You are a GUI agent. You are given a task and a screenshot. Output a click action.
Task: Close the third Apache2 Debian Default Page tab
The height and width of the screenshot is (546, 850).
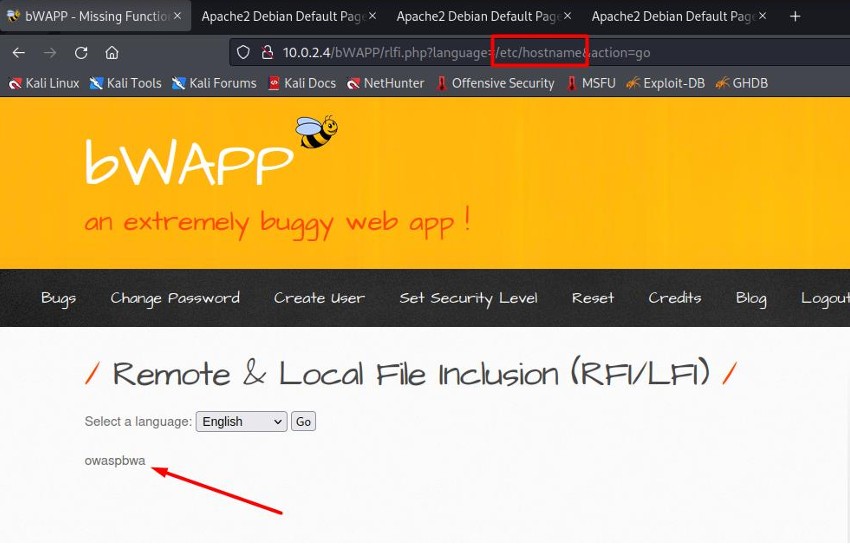coord(762,16)
